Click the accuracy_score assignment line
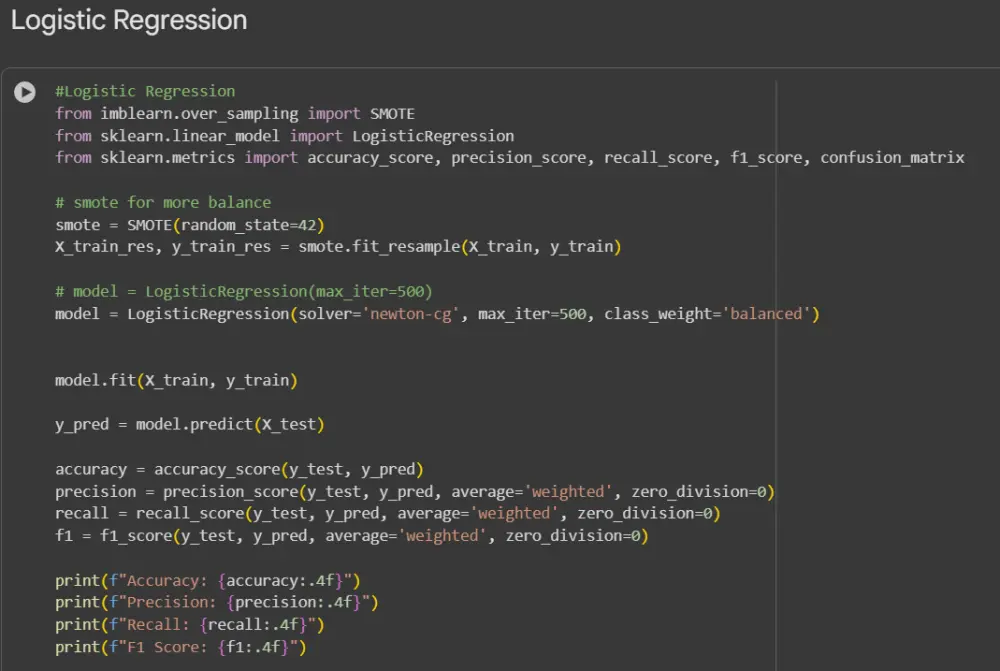Image resolution: width=1000 pixels, height=671 pixels. click(x=240, y=469)
